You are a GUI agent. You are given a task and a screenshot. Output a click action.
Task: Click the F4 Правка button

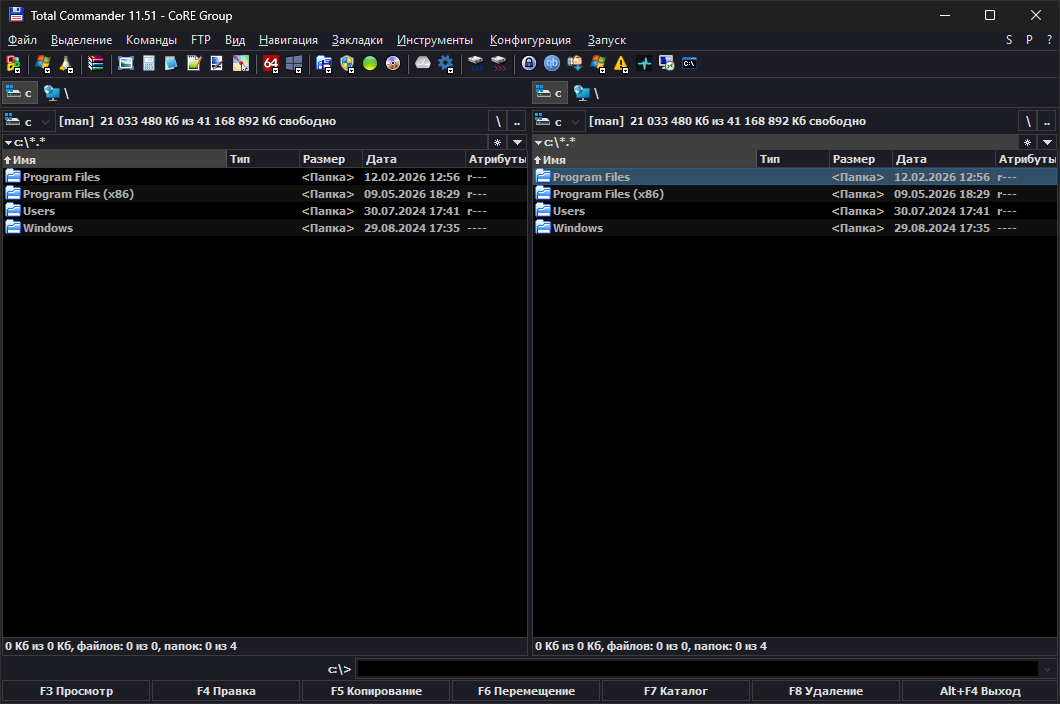[226, 691]
